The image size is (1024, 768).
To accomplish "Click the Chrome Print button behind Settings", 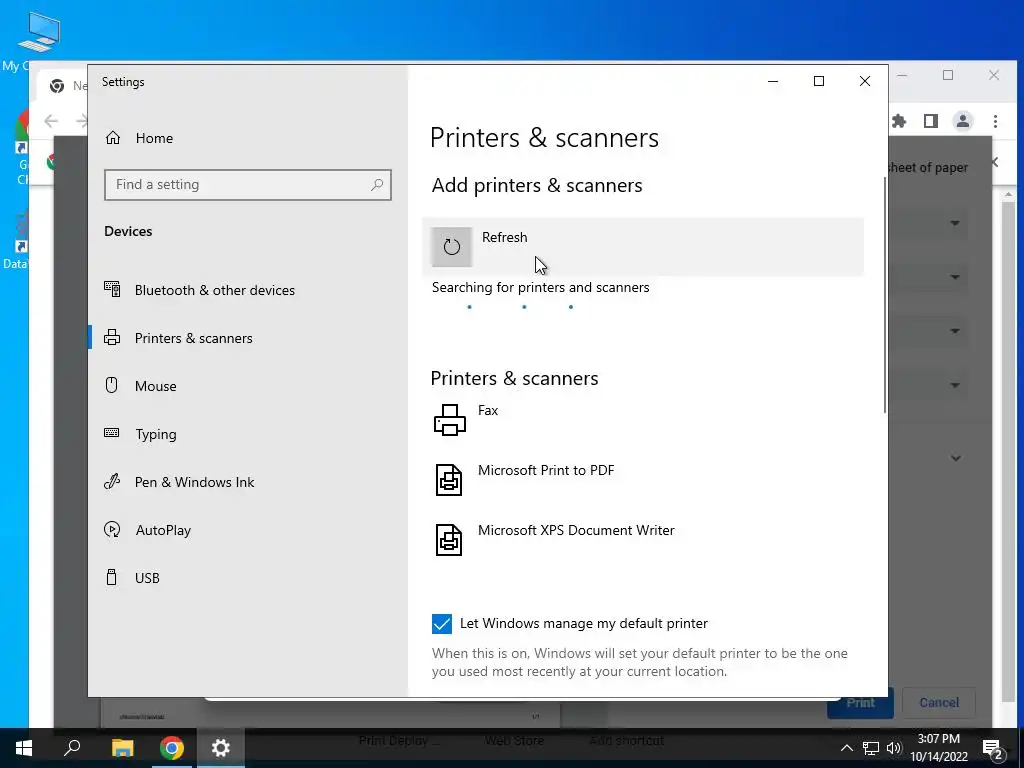I will pyautogui.click(x=859, y=703).
